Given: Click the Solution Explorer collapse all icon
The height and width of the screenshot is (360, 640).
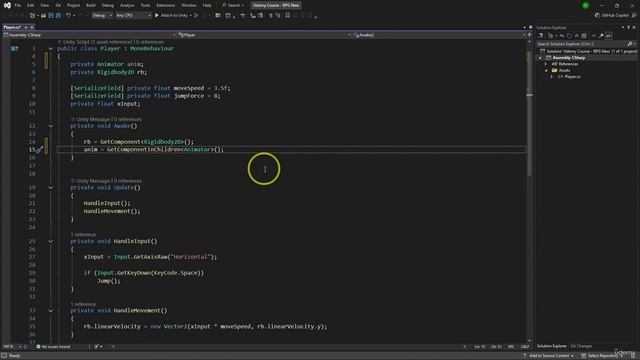Looking at the screenshot, I should (x=577, y=36).
